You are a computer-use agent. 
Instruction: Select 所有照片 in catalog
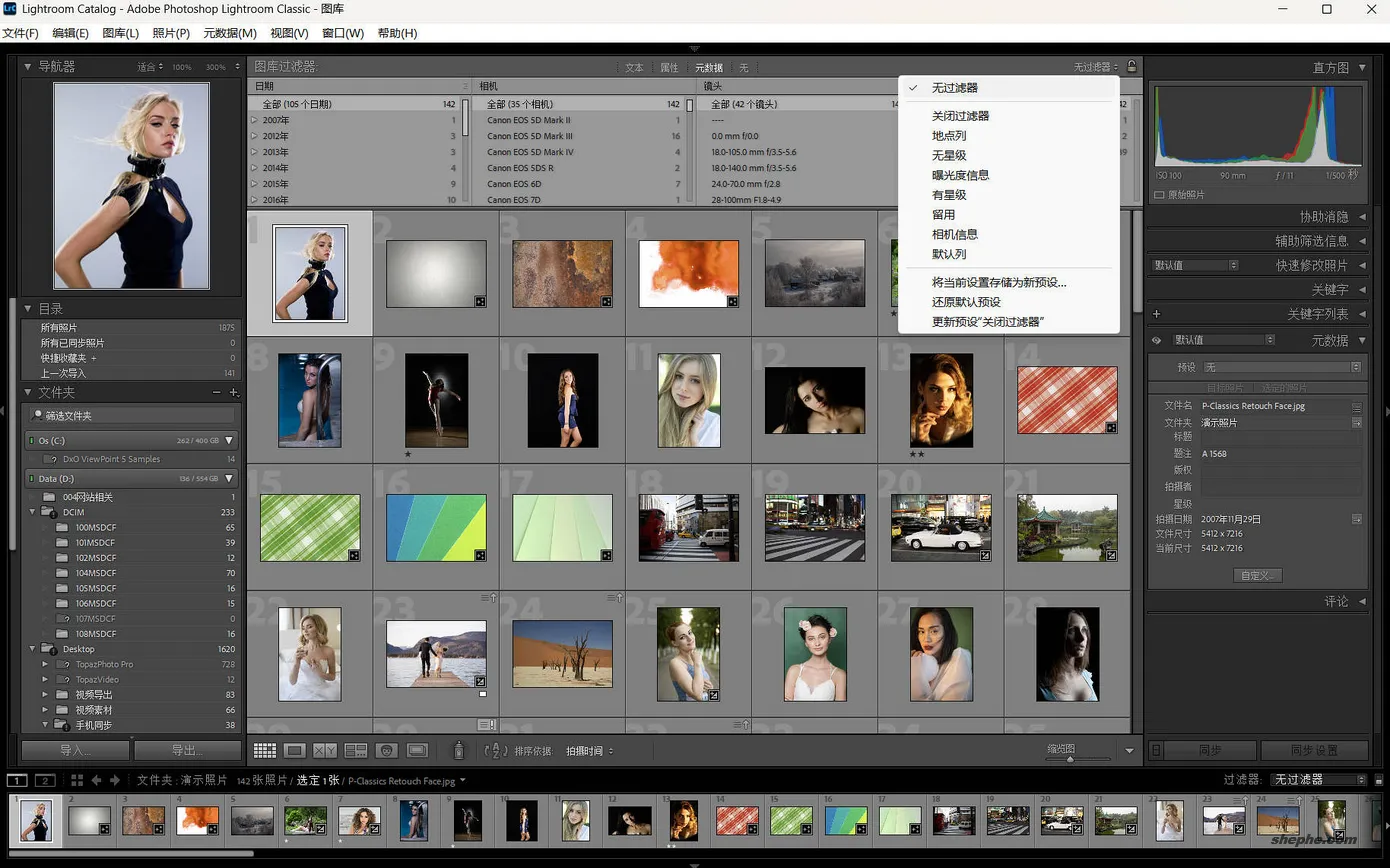[x=131, y=327]
